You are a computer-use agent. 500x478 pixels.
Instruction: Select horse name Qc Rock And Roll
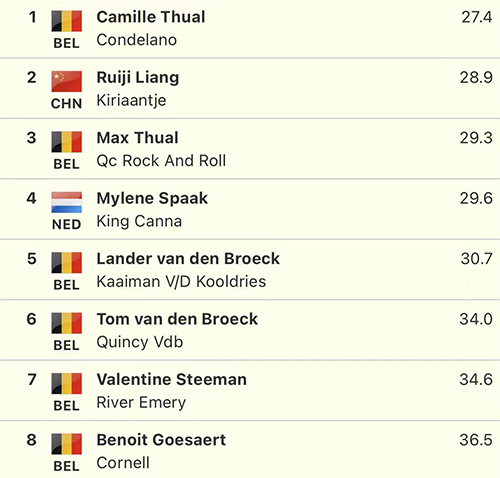(161, 161)
